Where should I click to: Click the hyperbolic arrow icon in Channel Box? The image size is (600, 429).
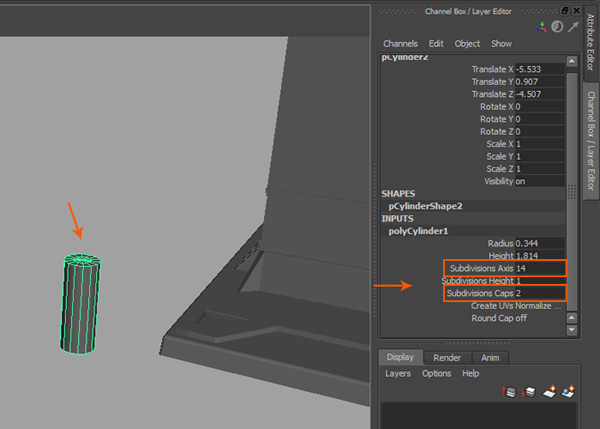(573, 28)
